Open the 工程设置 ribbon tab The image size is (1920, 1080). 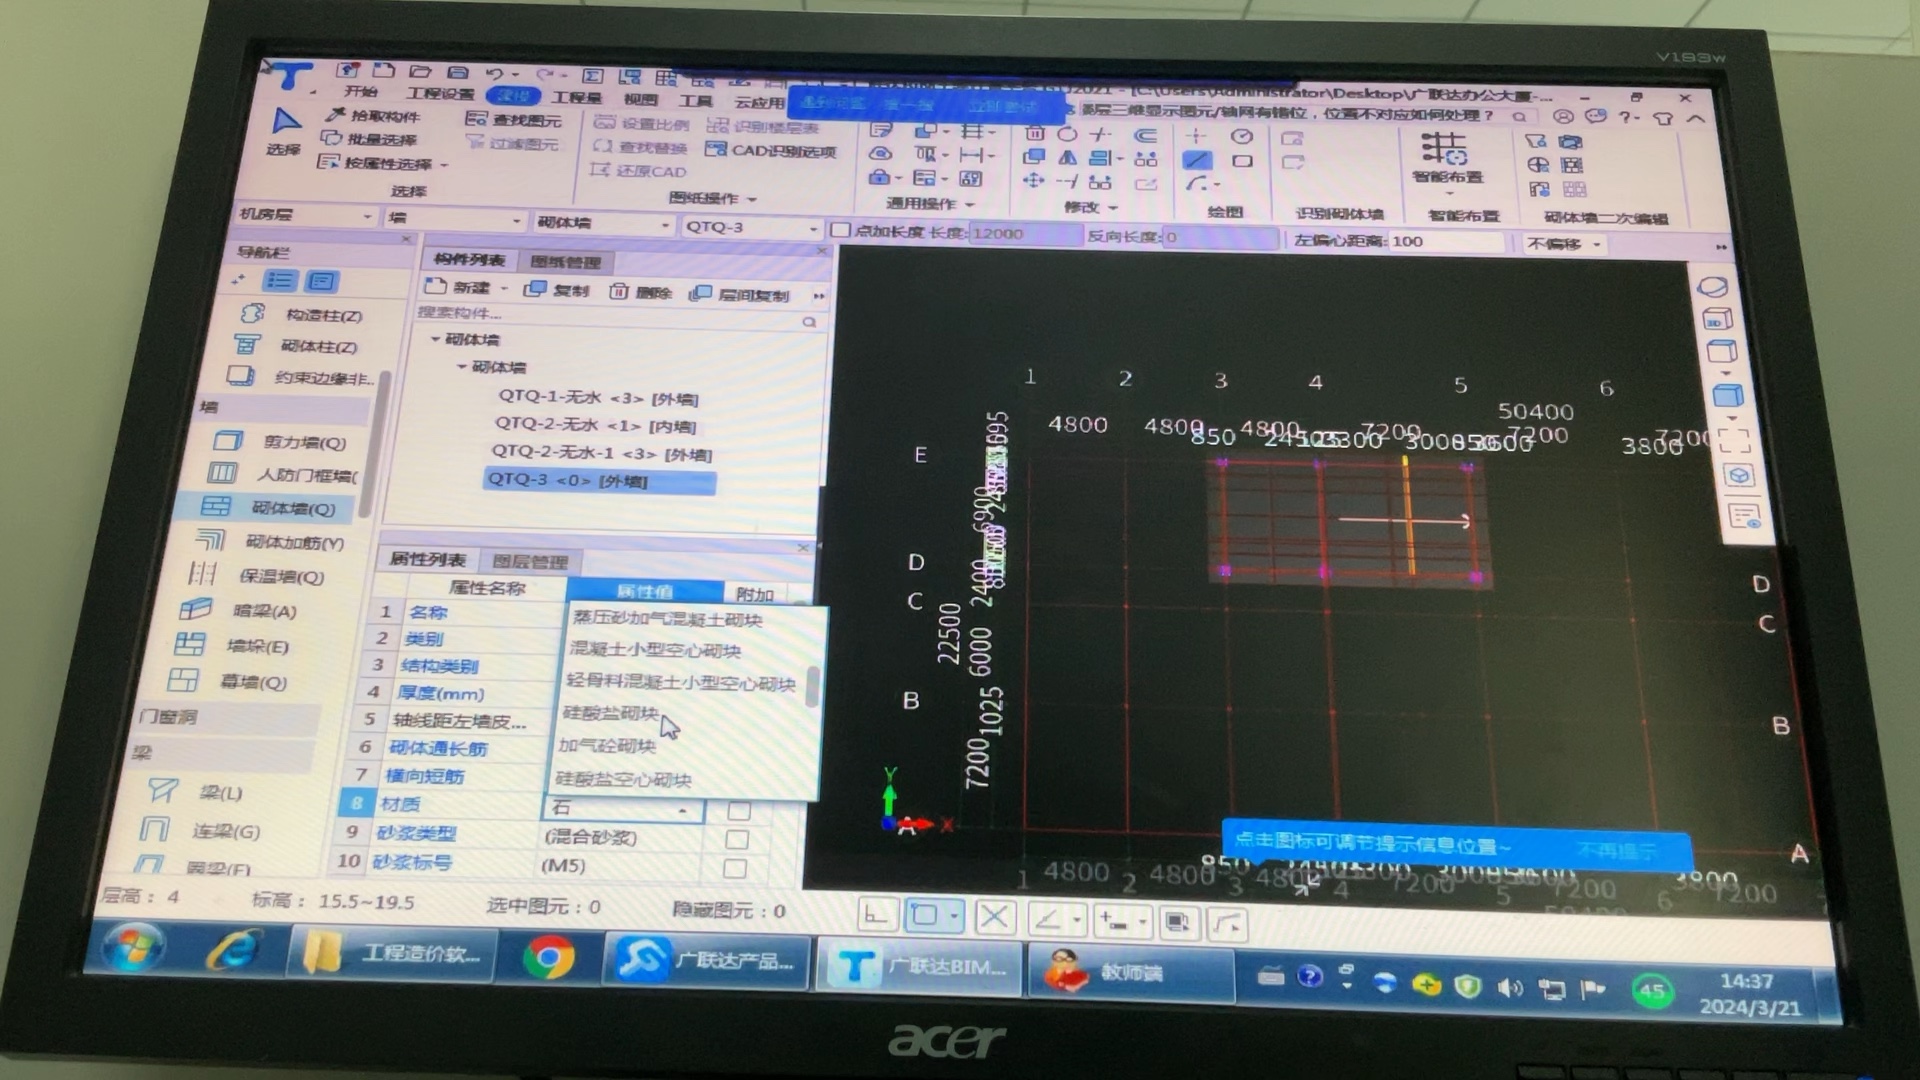click(x=440, y=94)
